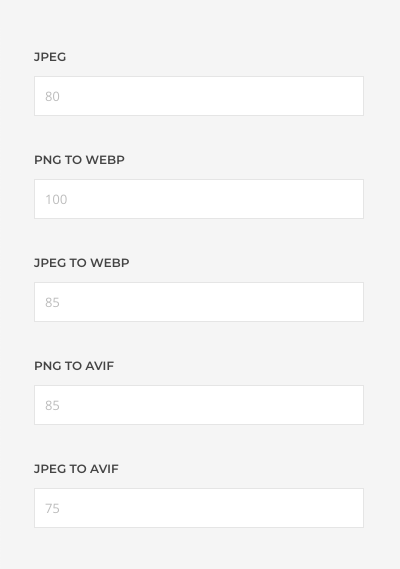Image resolution: width=400 pixels, height=569 pixels.
Task: Click the 85 placeholder under JPEG TO WEBP
Action: coord(52,303)
